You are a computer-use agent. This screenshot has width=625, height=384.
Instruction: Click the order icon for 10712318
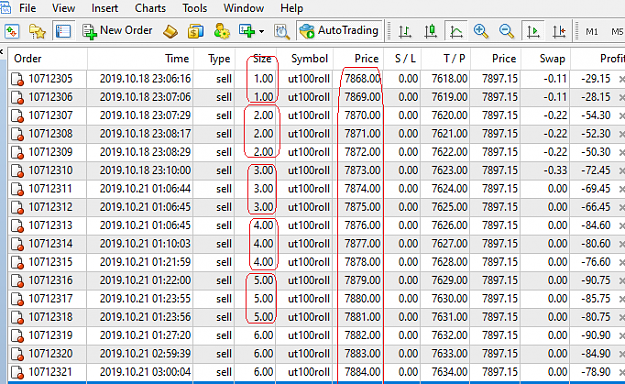(17, 317)
